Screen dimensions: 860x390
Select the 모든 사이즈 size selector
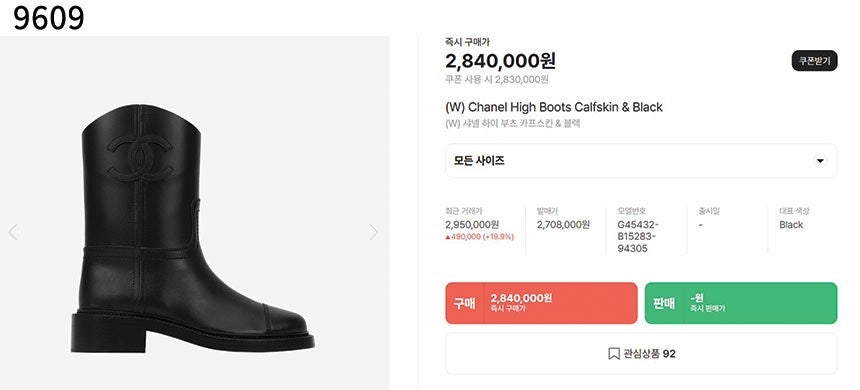pyautogui.click(x=641, y=161)
